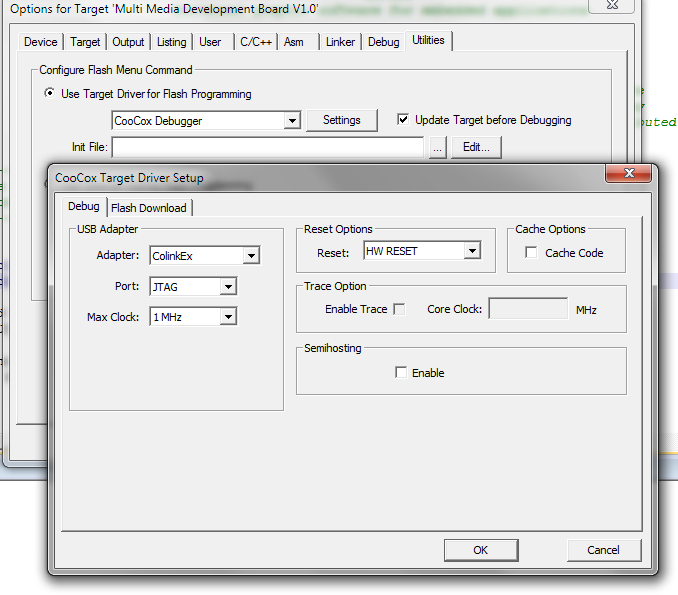Image resolution: width=678 pixels, height=595 pixels.
Task: Confirm driver setup with OK
Action: [481, 550]
